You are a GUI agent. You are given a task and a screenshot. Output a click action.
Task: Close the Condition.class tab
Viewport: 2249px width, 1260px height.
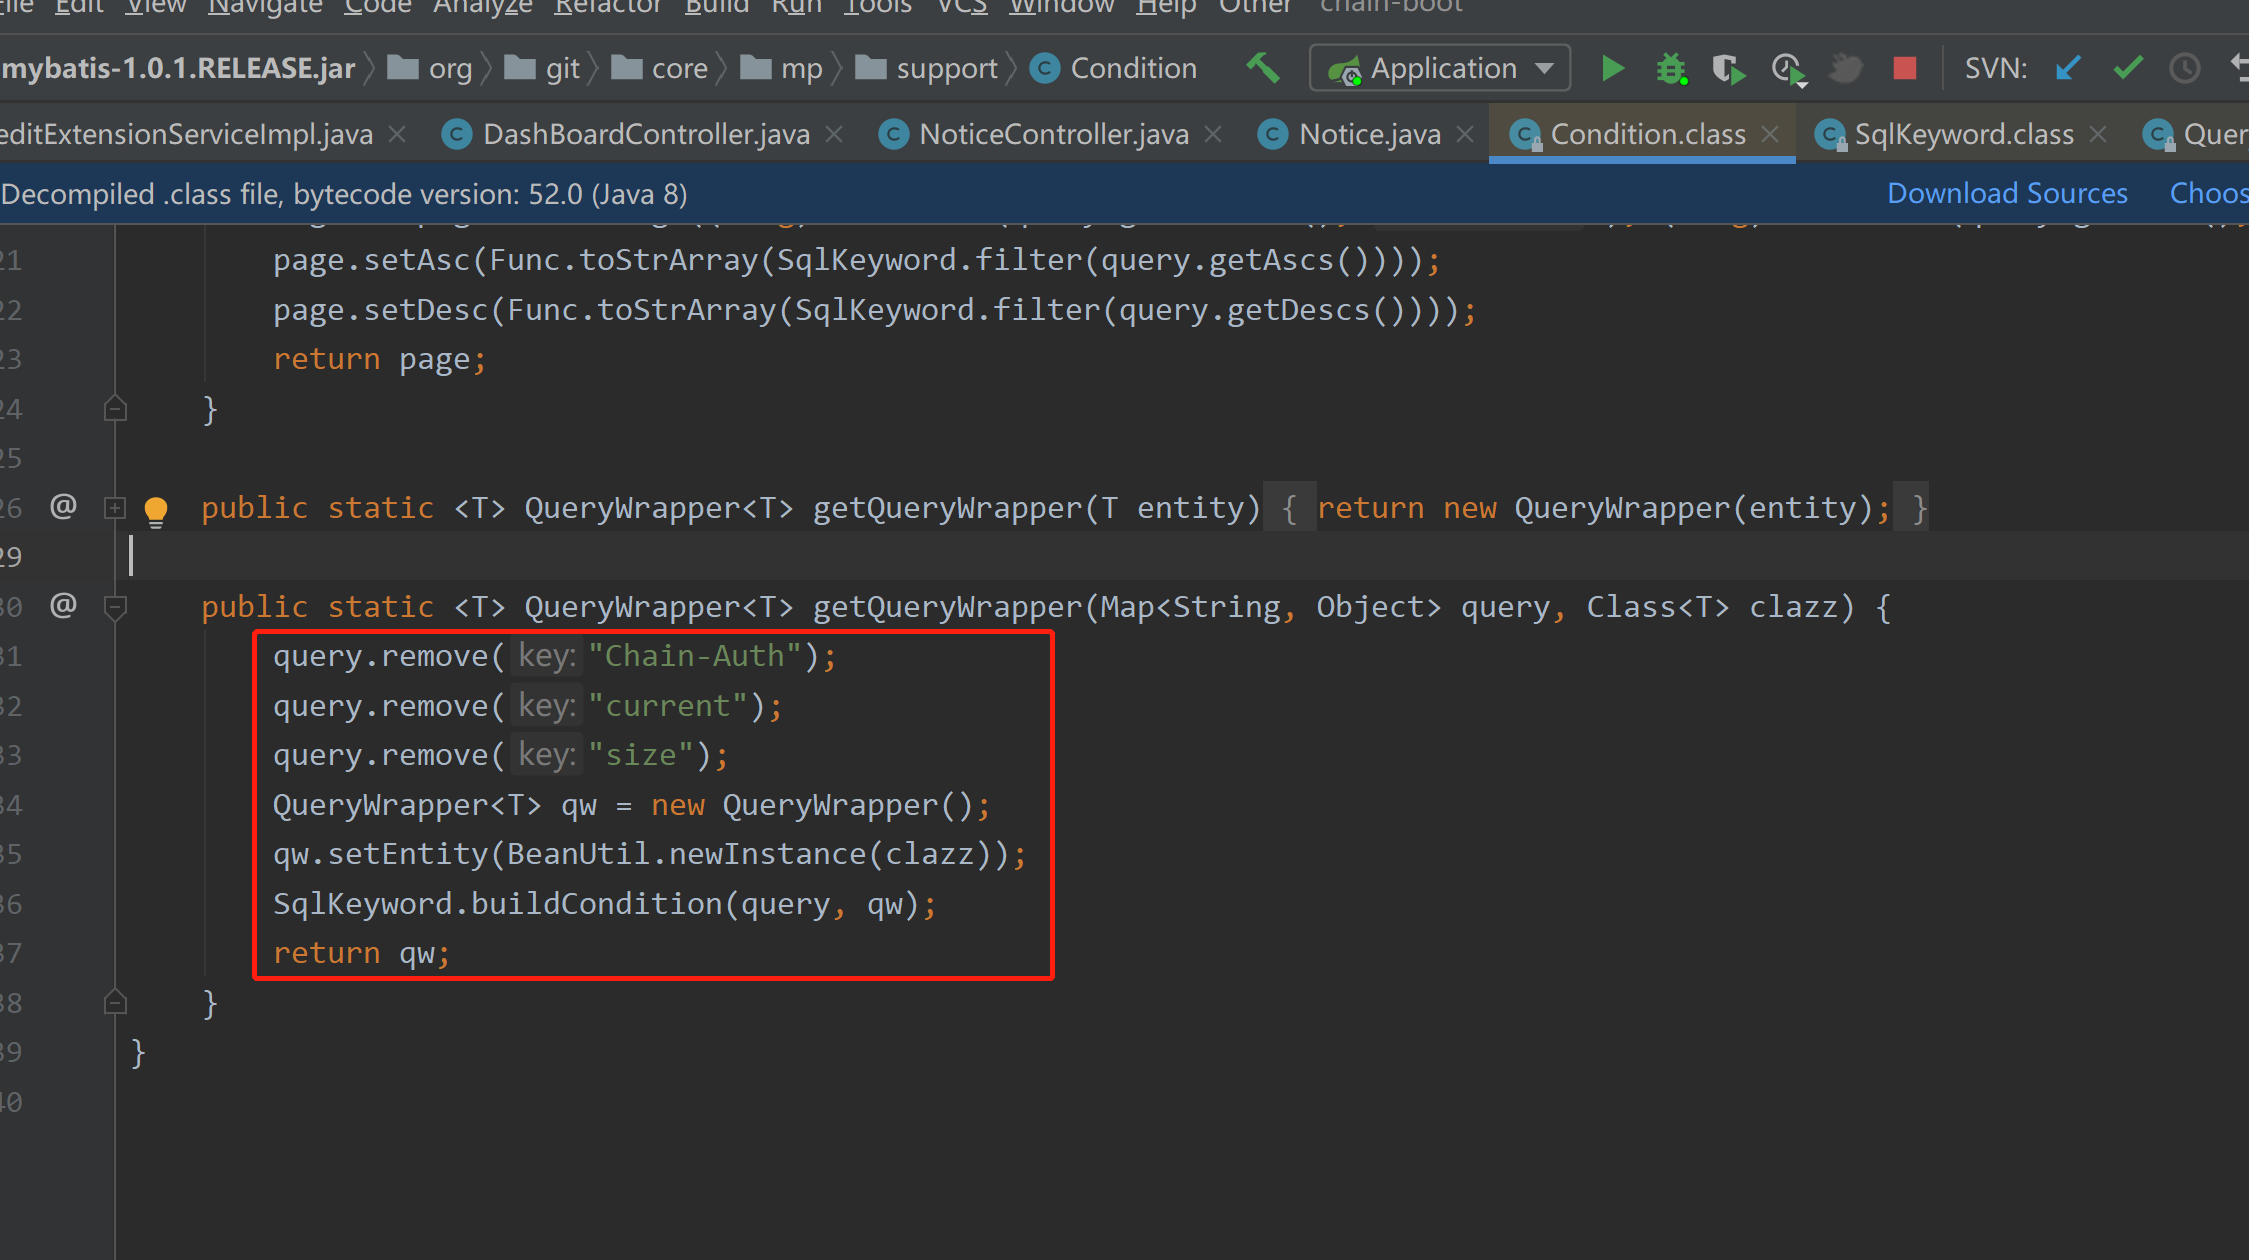pos(1770,133)
